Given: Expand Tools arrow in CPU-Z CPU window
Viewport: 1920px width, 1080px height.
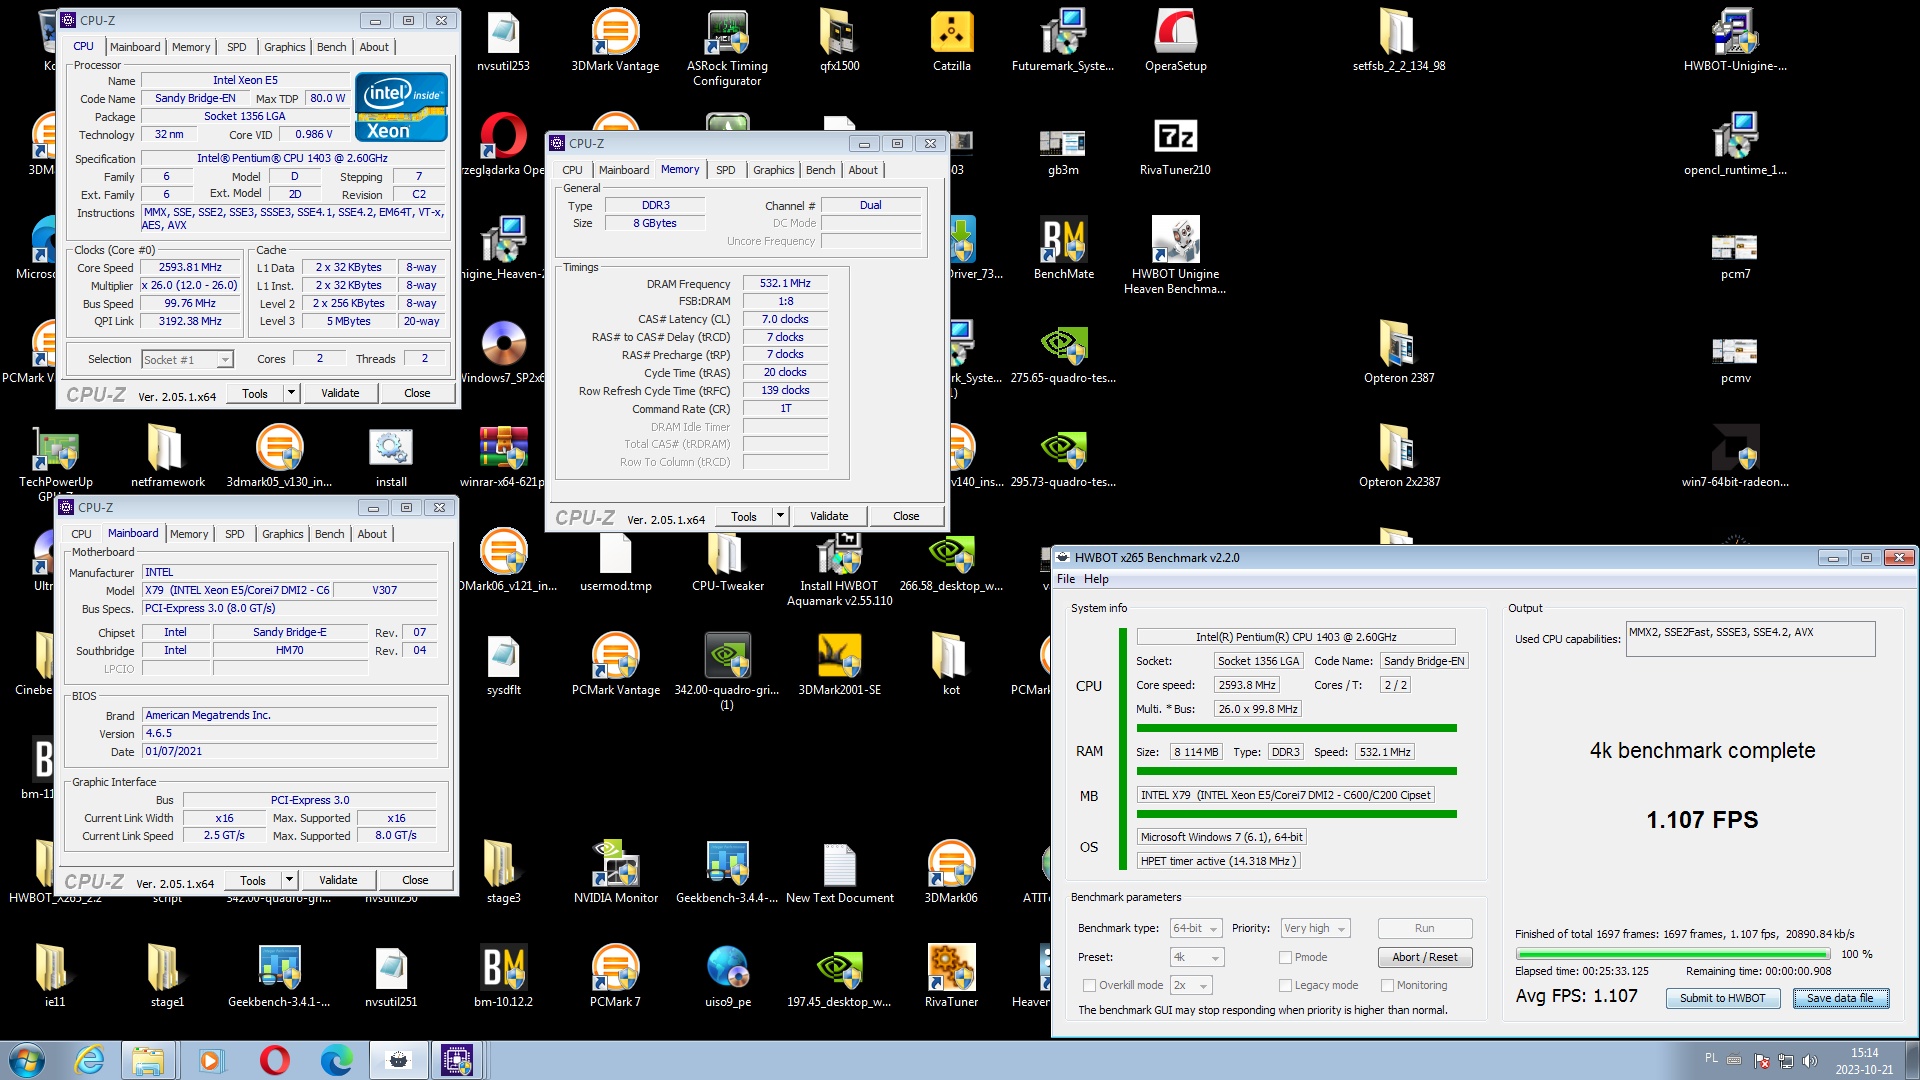Looking at the screenshot, I should point(291,393).
